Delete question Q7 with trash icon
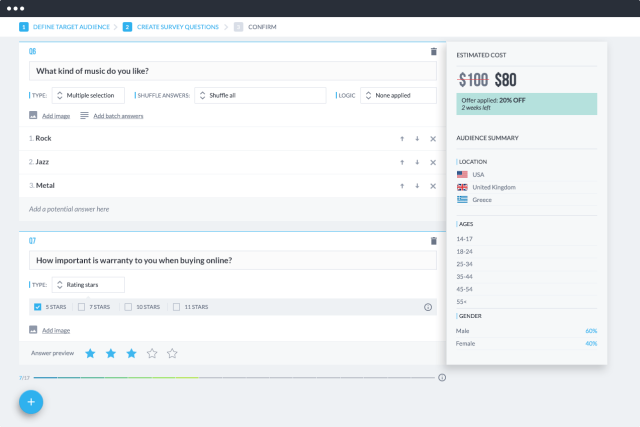This screenshot has height=427, width=640. pyautogui.click(x=433, y=241)
